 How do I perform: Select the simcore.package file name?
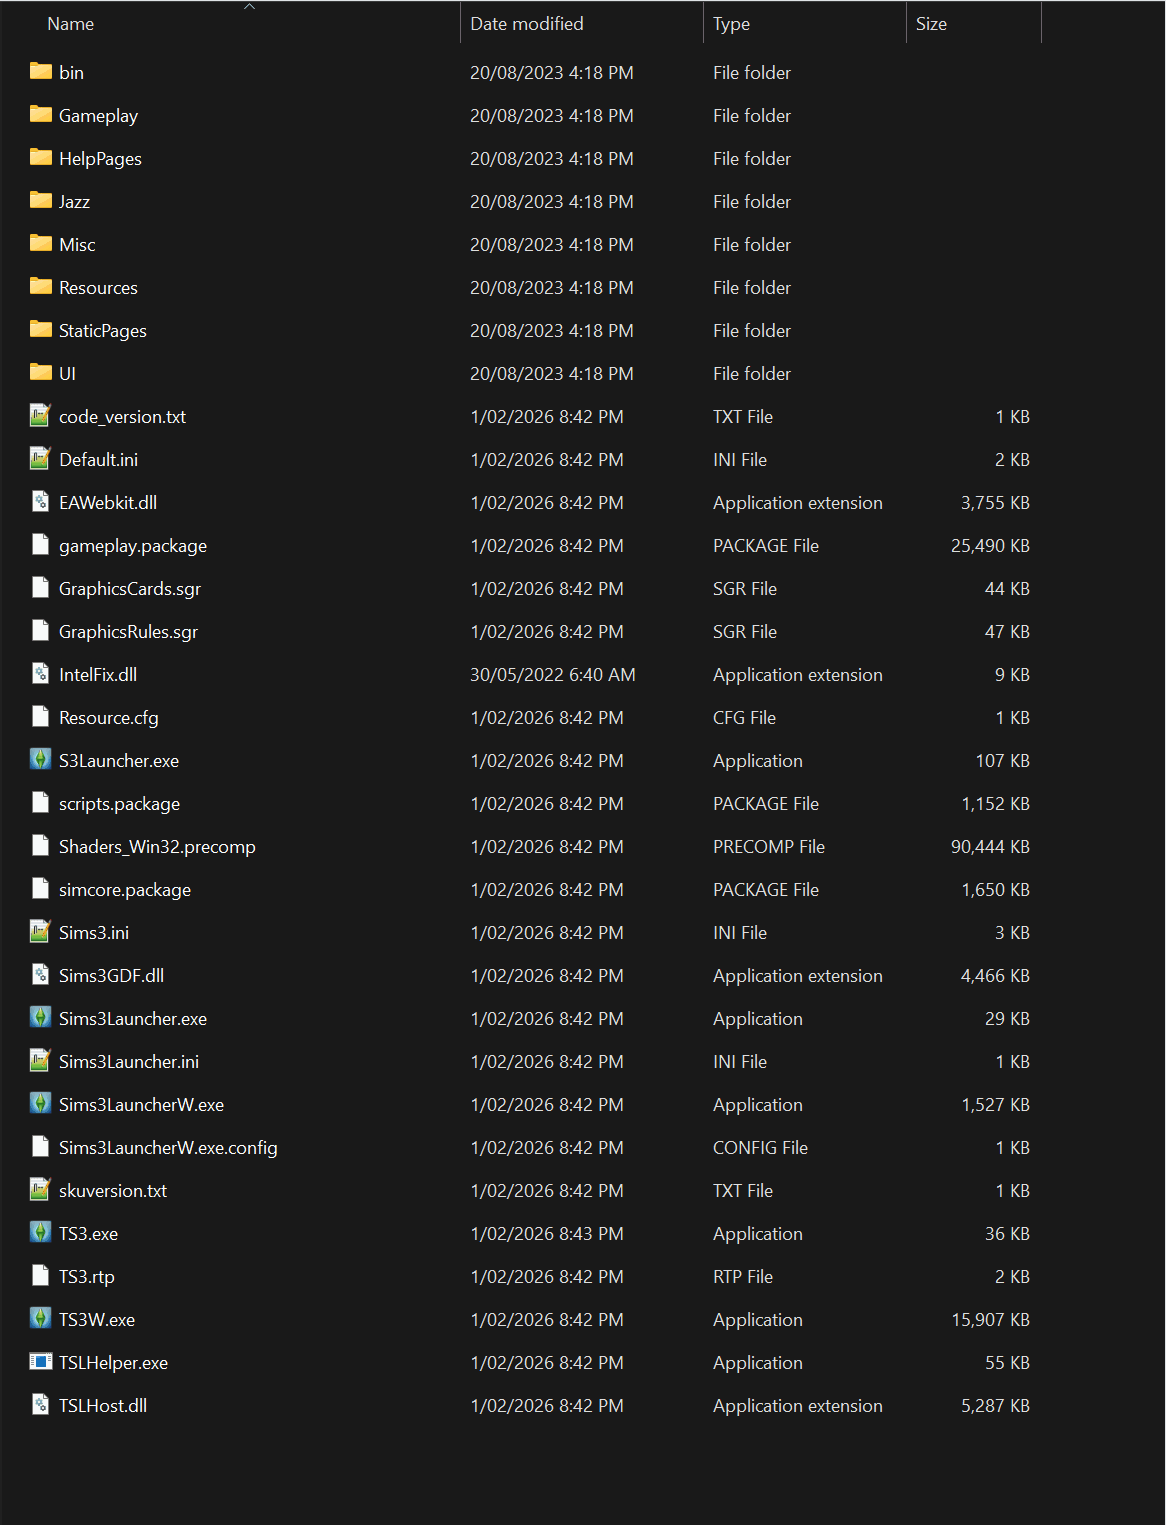[x=125, y=889]
